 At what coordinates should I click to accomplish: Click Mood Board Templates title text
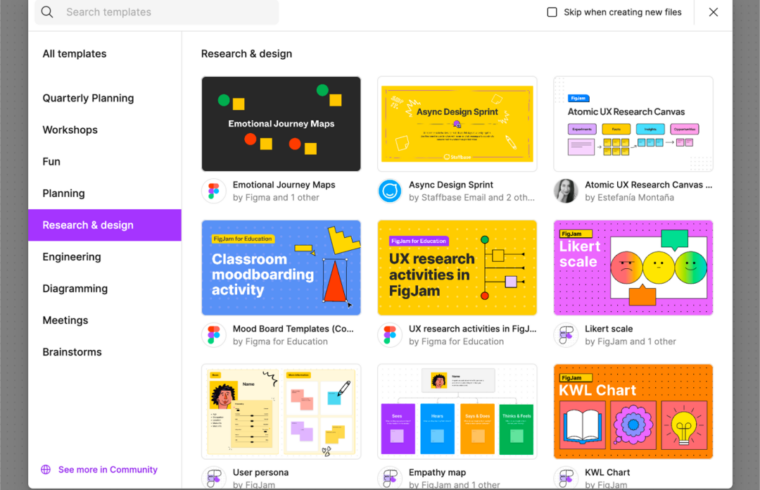point(293,329)
